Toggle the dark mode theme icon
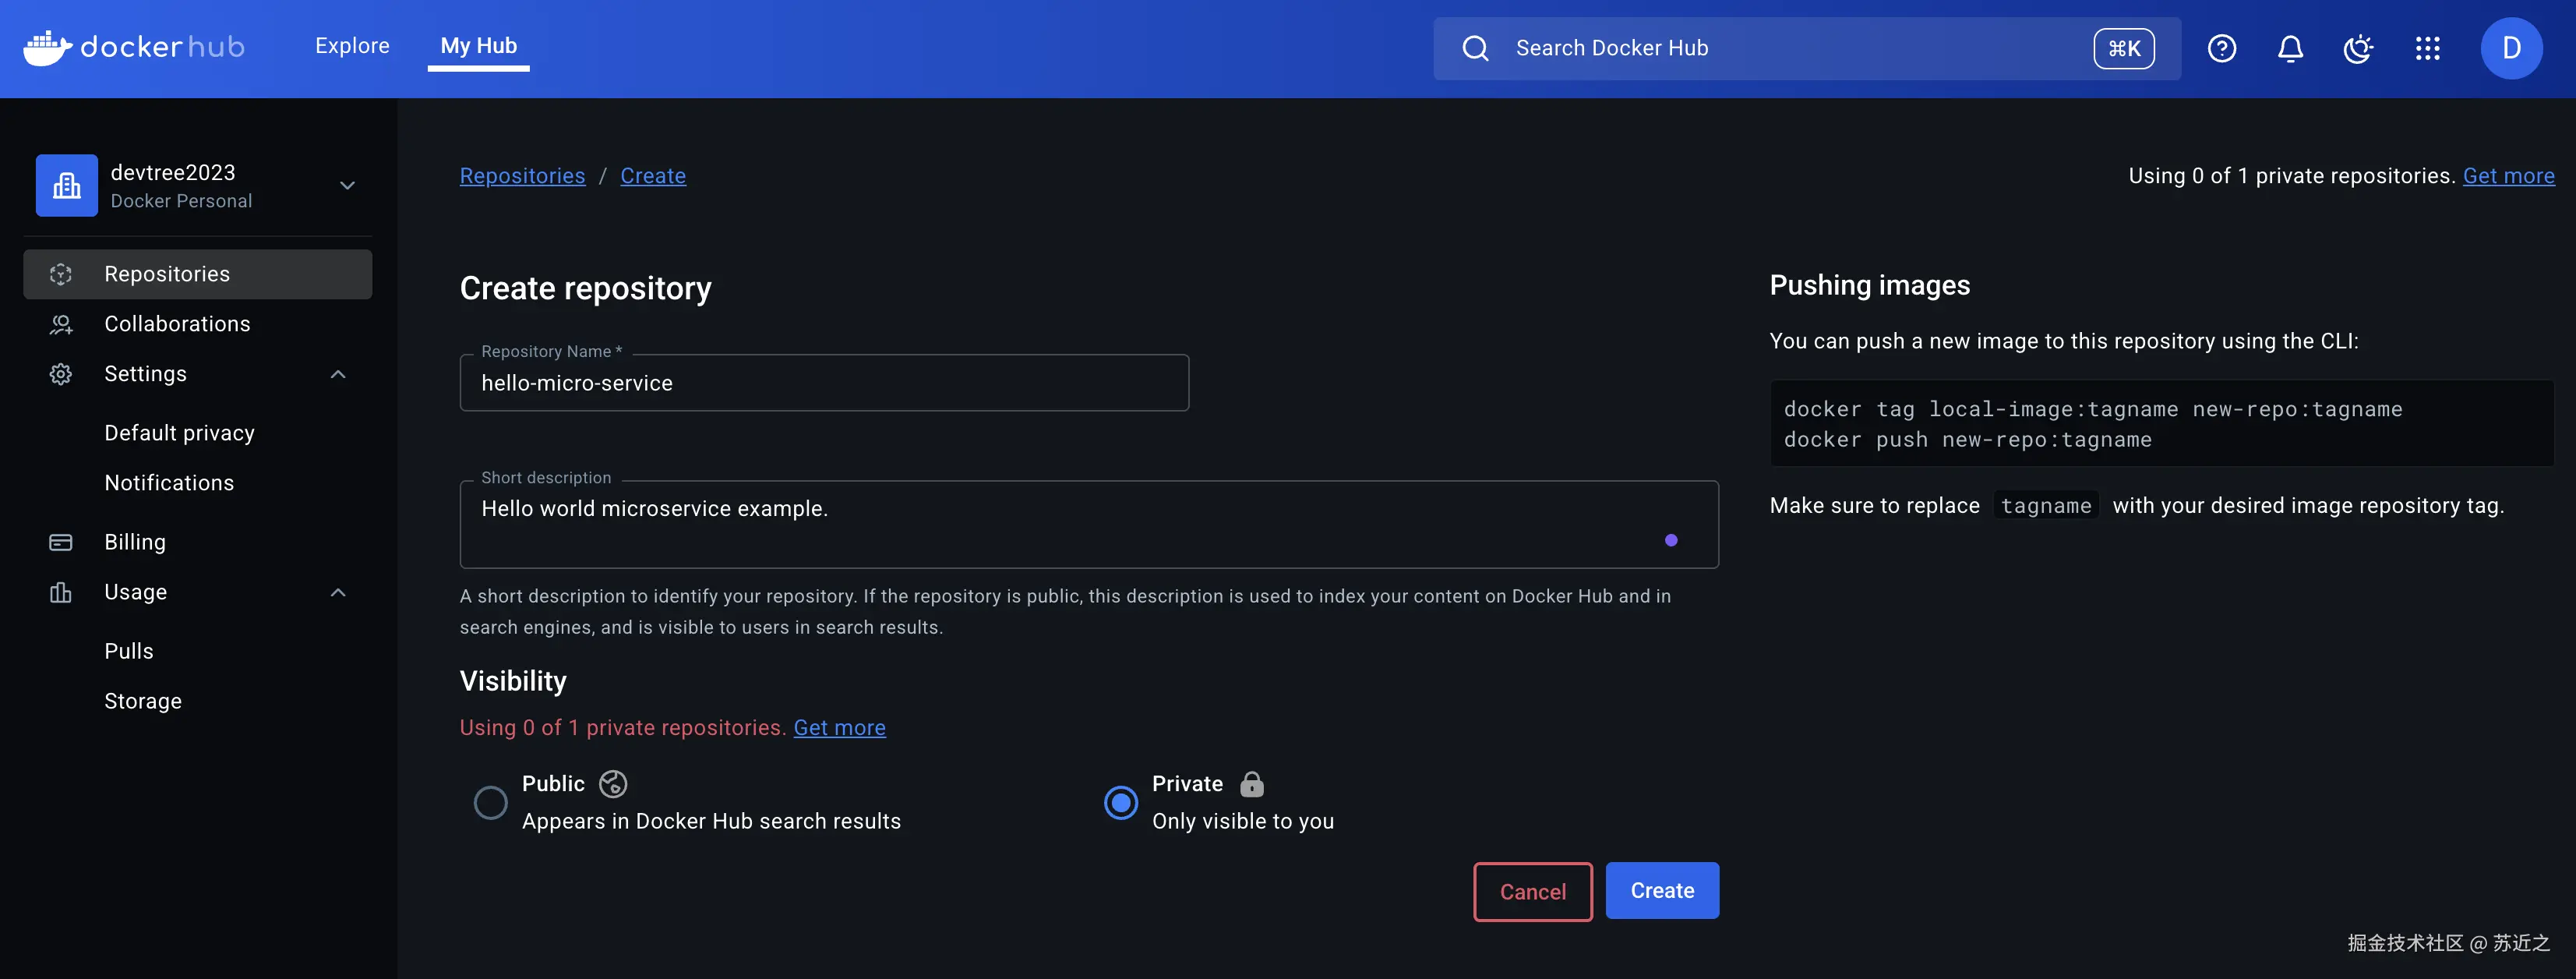2576x979 pixels. pyautogui.click(x=2358, y=48)
